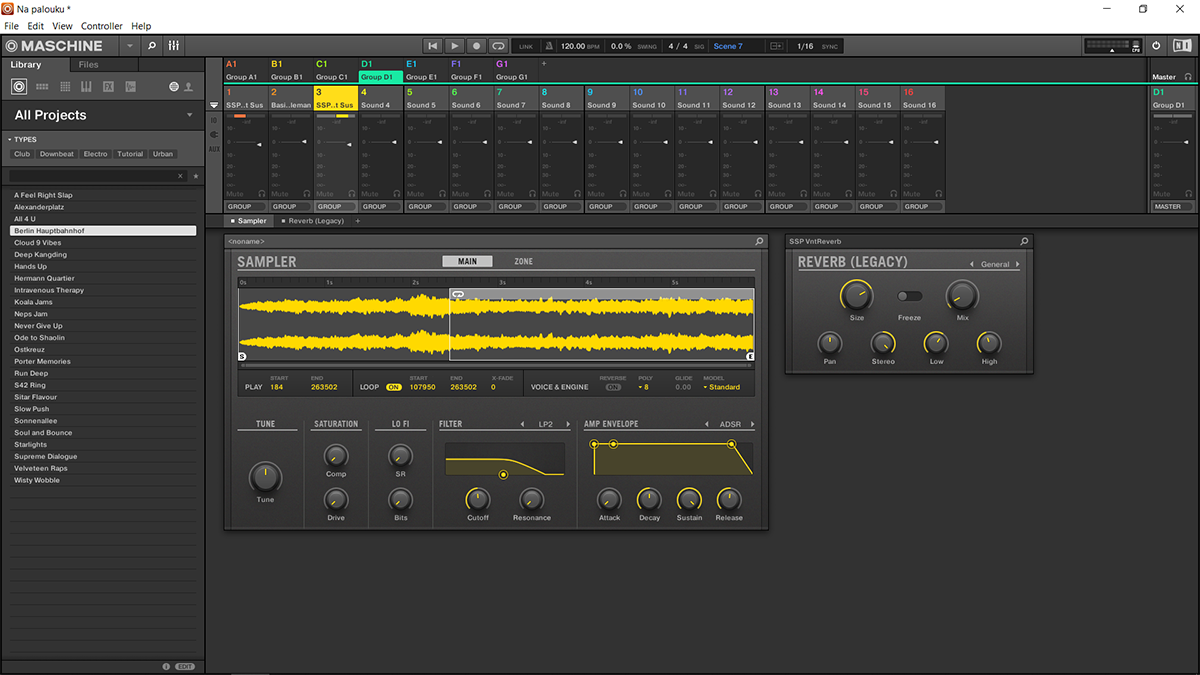Select next filter type after LP2
The height and width of the screenshot is (675, 1200).
pos(567,424)
